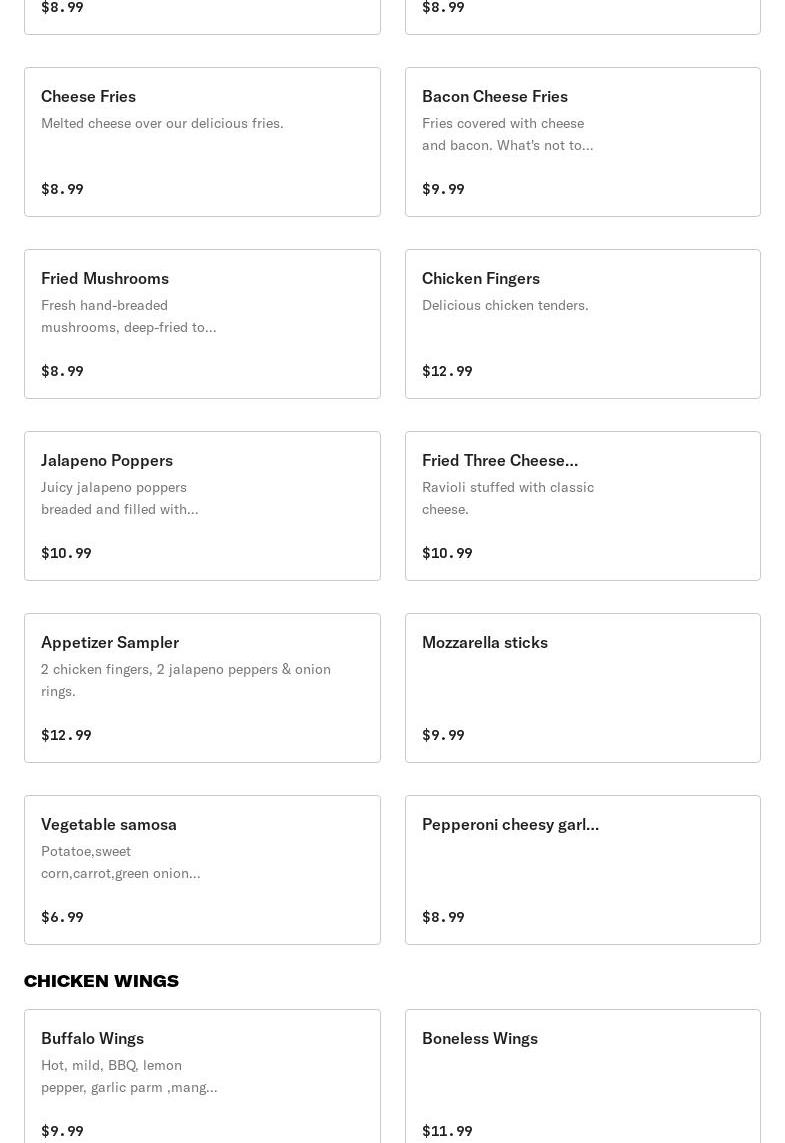Click the $9.99 price on Bacon Cheese Fries
This screenshot has width=785, height=1143.
pyautogui.click(x=443, y=189)
